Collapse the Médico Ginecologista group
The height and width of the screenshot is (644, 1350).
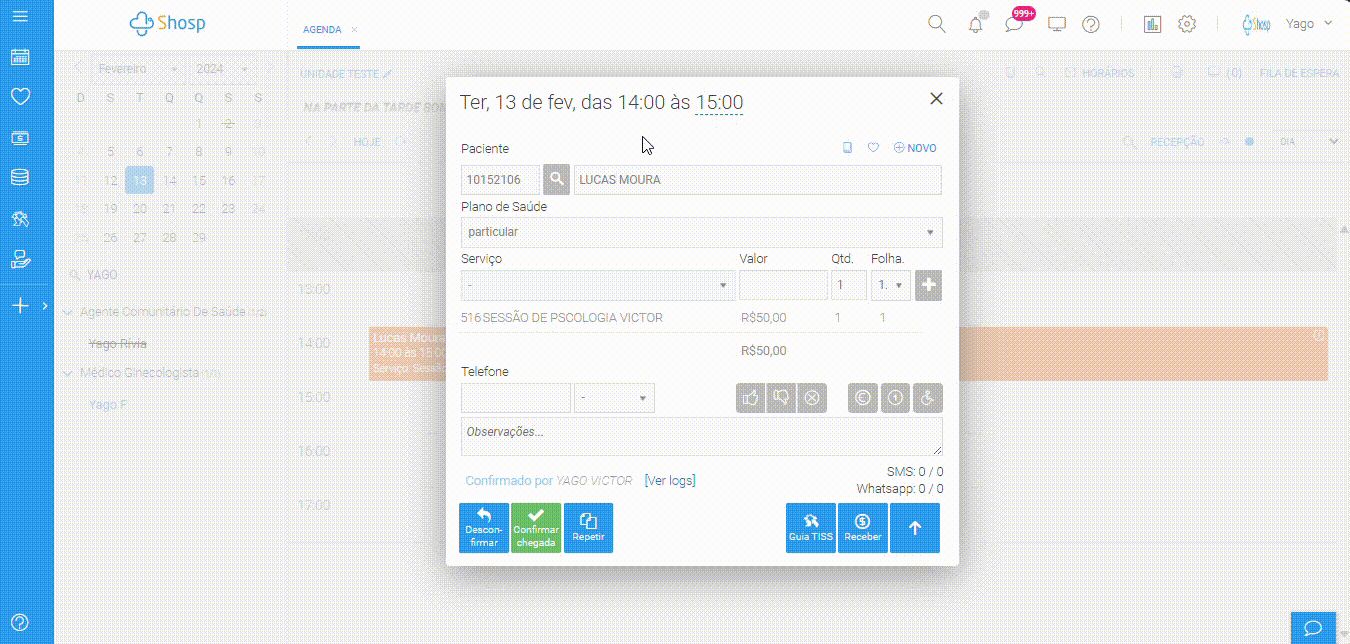(x=70, y=374)
